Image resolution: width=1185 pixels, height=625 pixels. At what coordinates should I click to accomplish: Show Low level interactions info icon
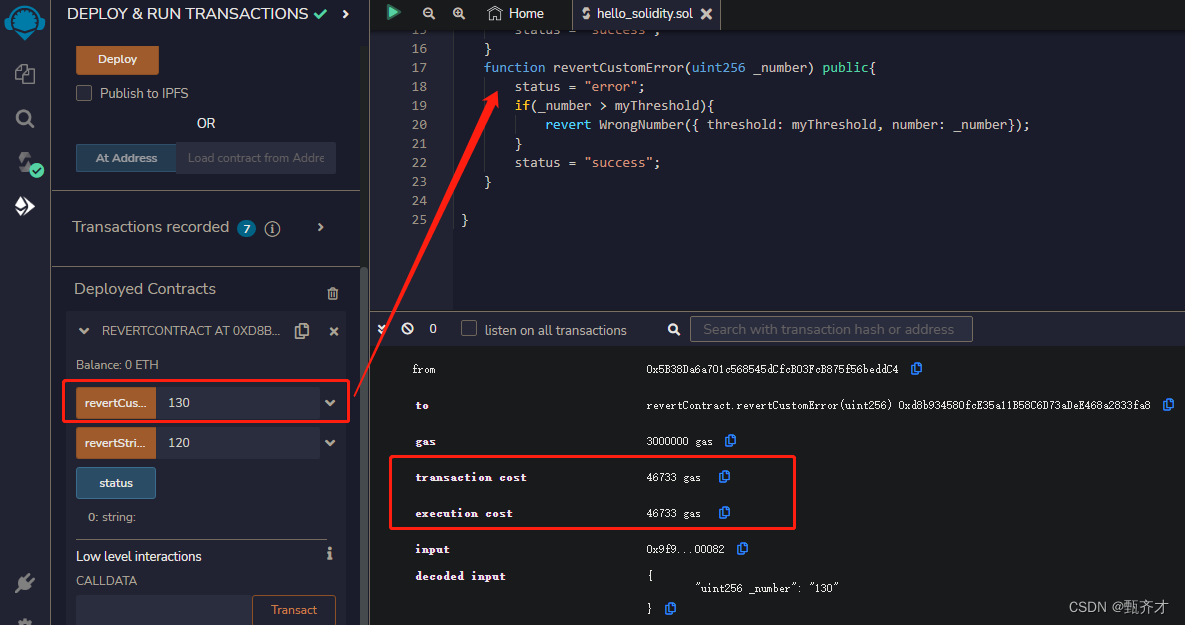(x=330, y=554)
